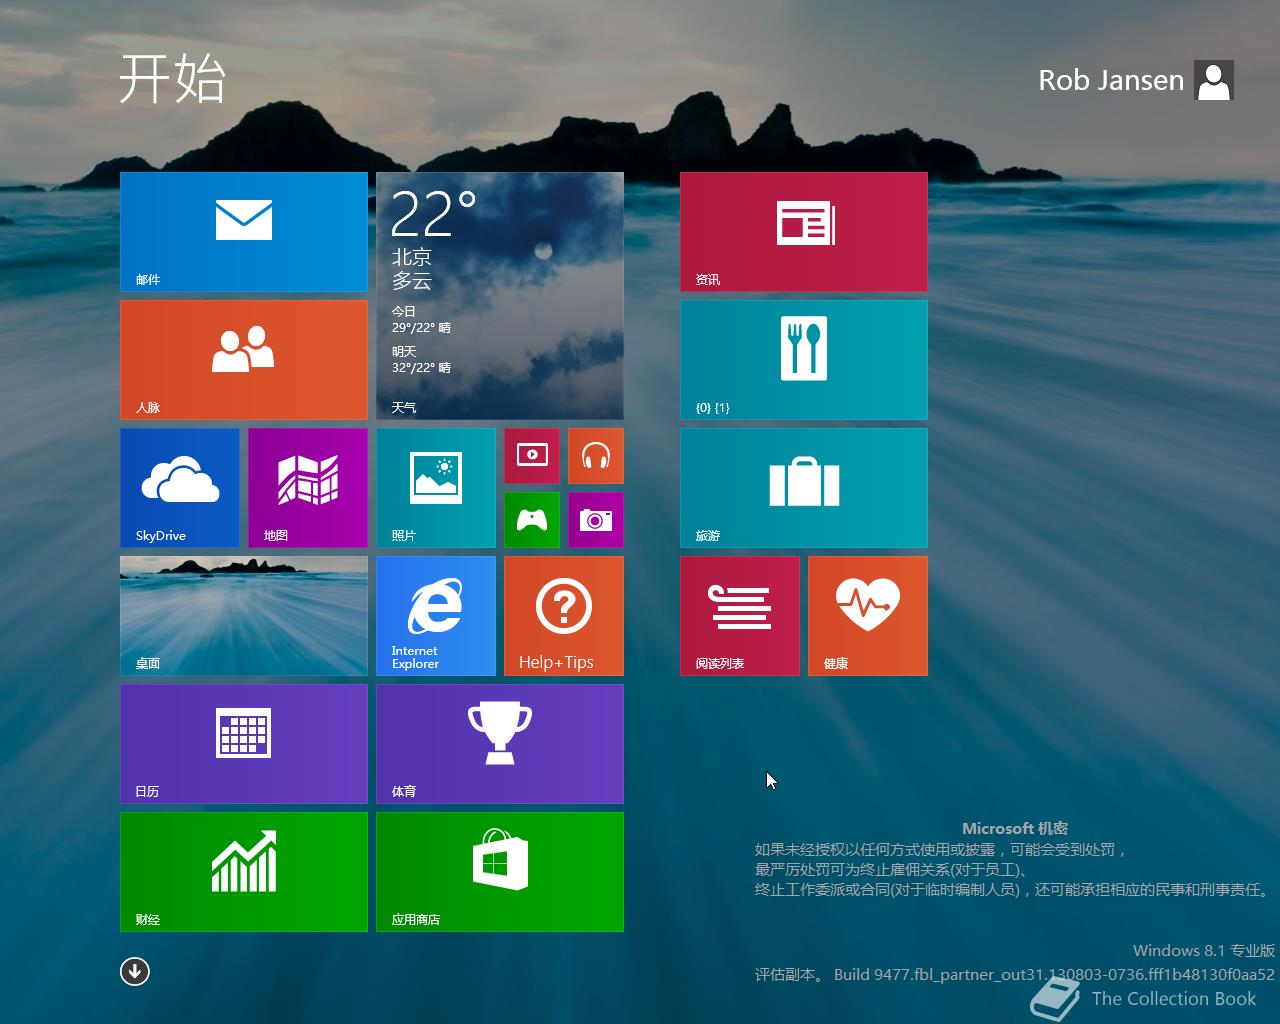Viewport: 1280px width, 1024px height.
Task: Open the Reading List (阅读列表) tile
Action: click(740, 616)
